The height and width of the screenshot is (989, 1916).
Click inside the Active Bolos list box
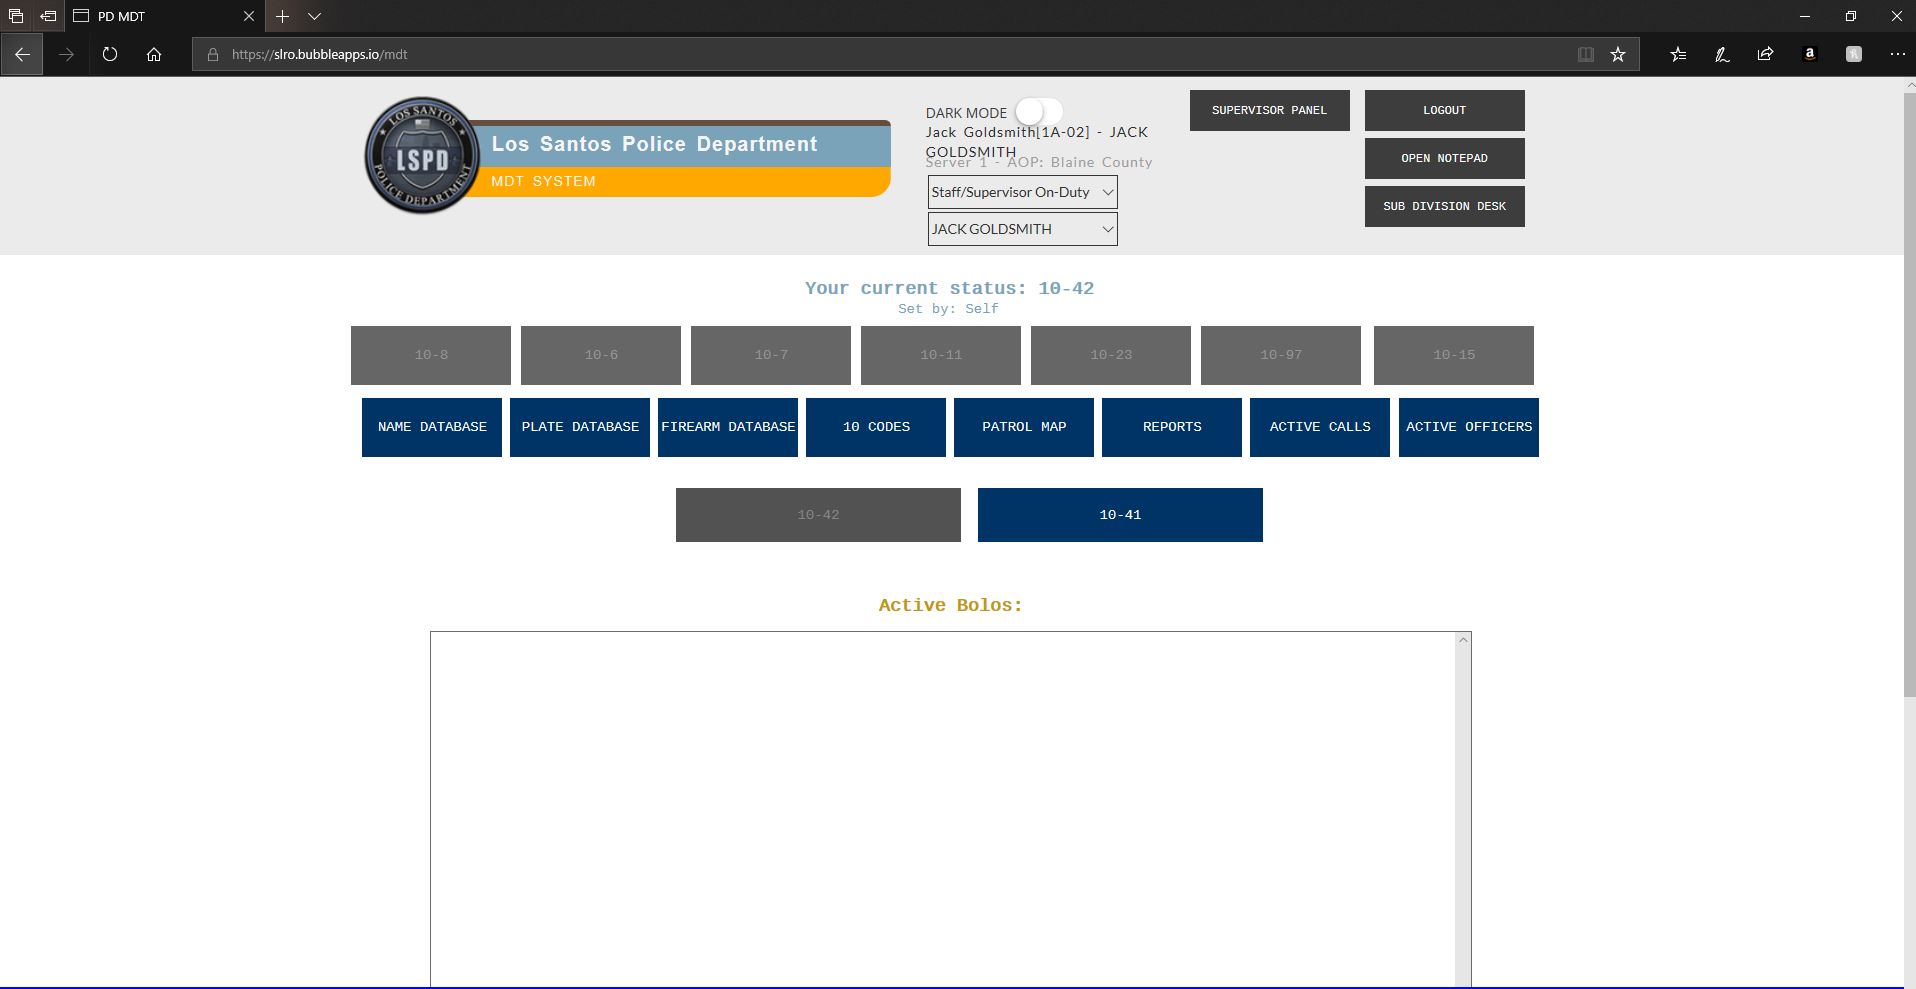click(x=943, y=810)
